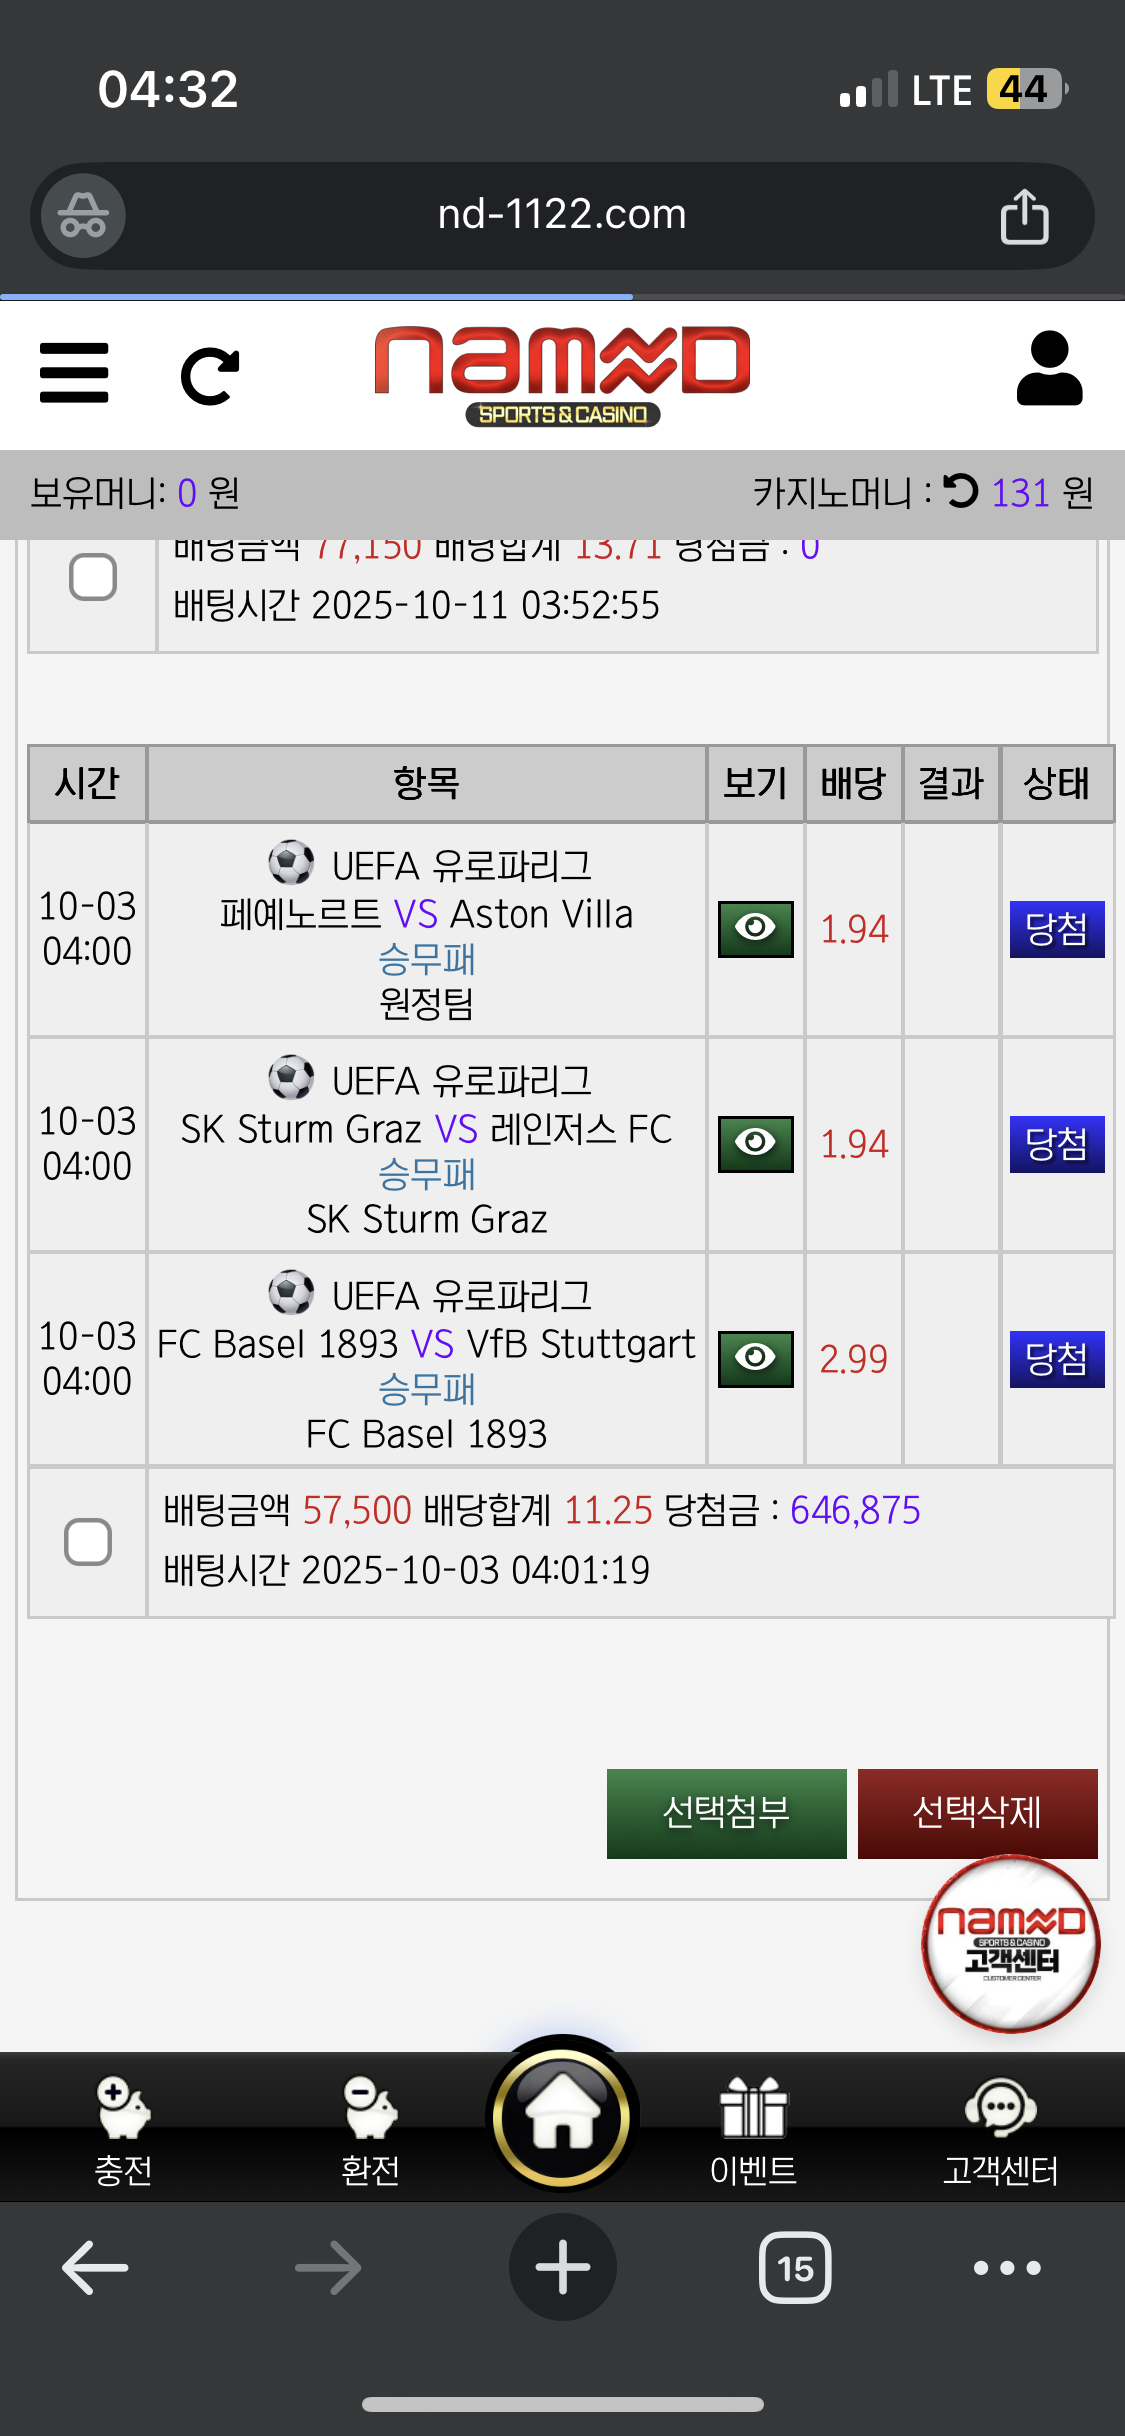Open the floating customer center badge
1125x2436 pixels.
(x=1010, y=1943)
